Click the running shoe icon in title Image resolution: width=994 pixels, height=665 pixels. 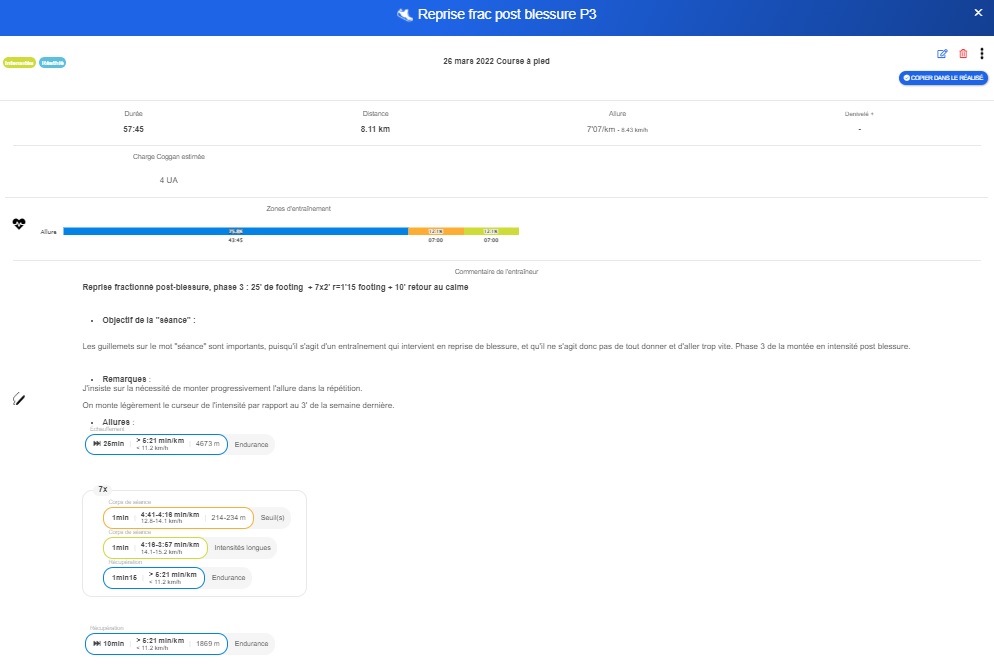point(404,15)
